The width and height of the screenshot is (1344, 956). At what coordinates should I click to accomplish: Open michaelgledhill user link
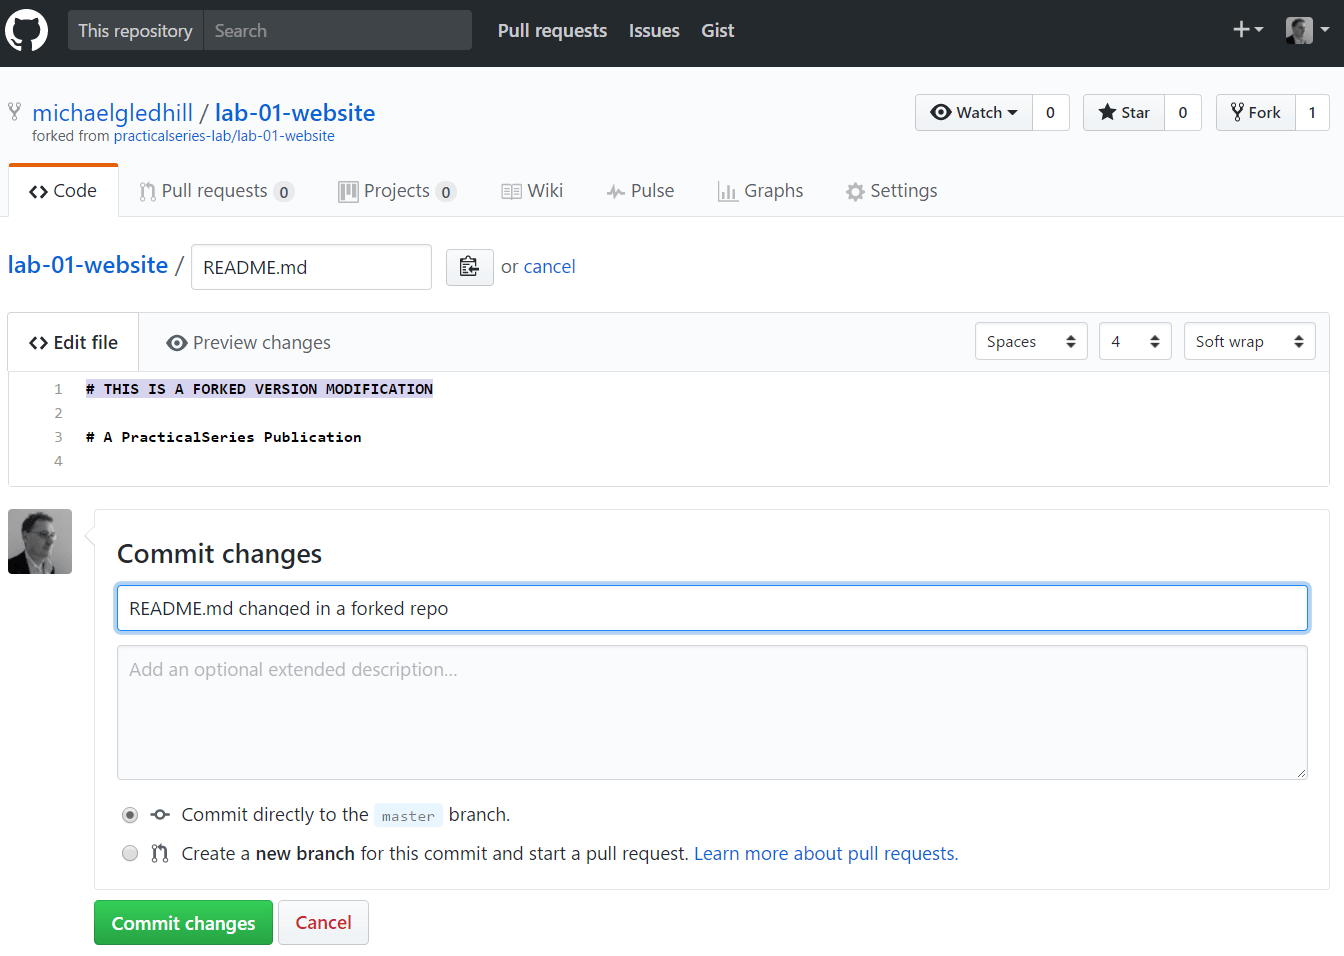(x=113, y=113)
